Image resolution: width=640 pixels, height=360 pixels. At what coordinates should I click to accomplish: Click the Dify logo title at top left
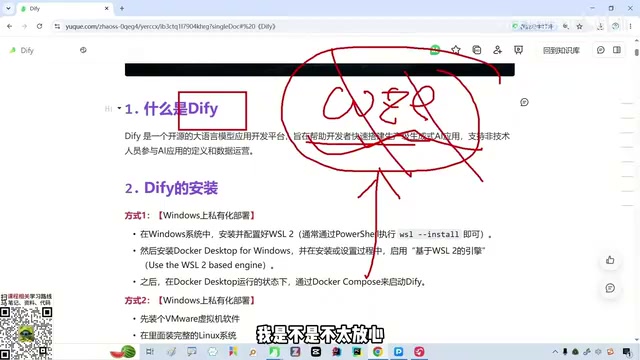(x=22, y=50)
